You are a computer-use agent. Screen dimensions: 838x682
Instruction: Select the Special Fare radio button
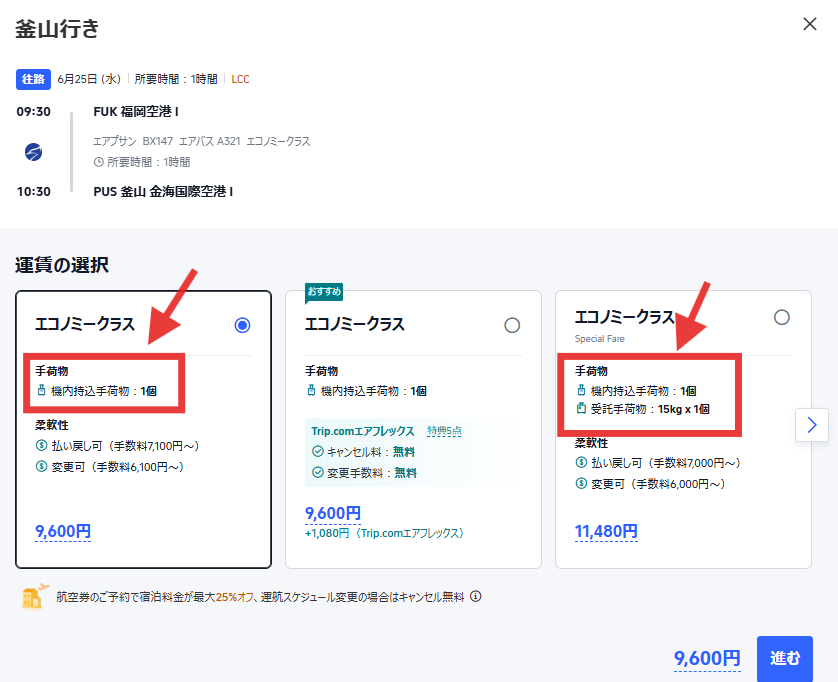click(x=782, y=317)
